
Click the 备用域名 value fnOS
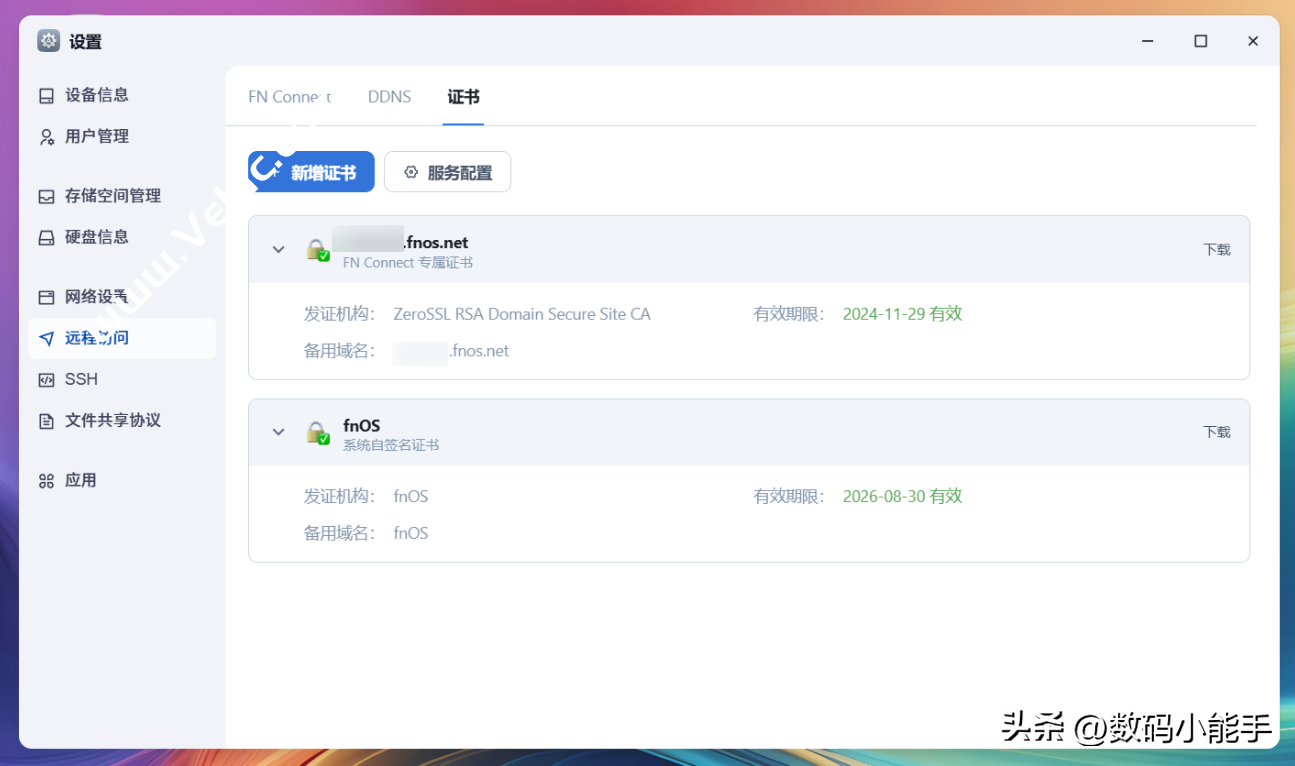[411, 533]
